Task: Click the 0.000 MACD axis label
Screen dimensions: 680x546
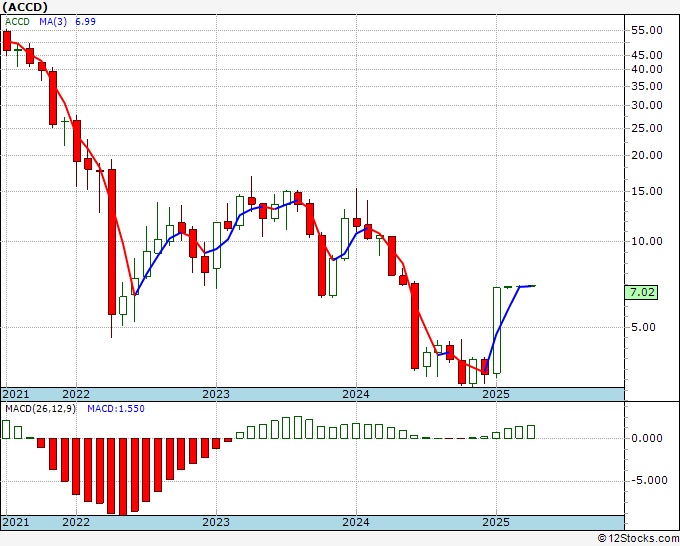Action: [x=647, y=438]
